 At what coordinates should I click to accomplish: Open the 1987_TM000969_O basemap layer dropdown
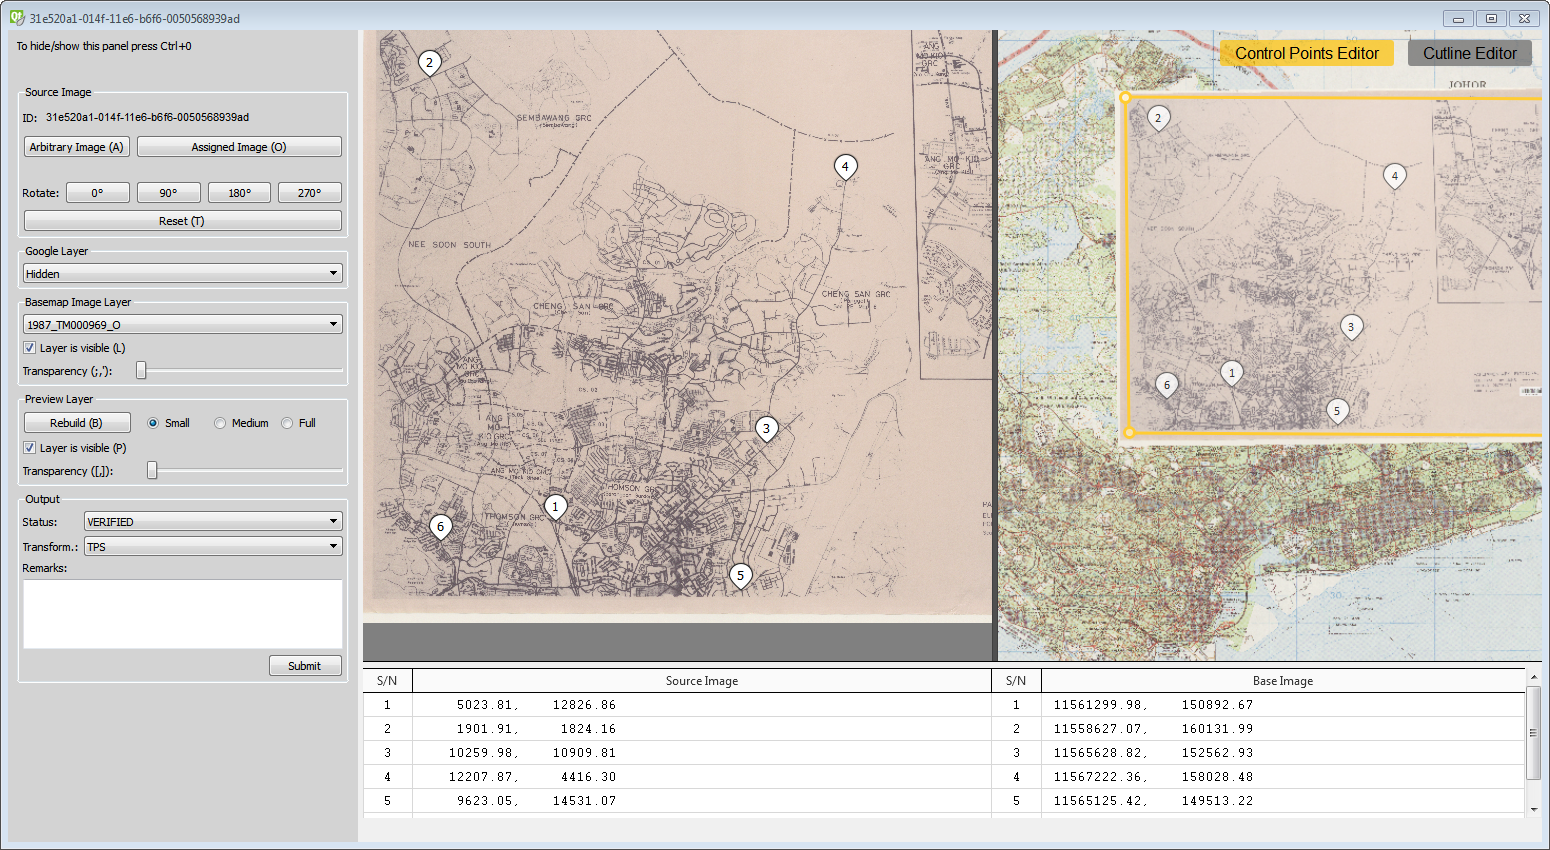pyautogui.click(x=182, y=323)
